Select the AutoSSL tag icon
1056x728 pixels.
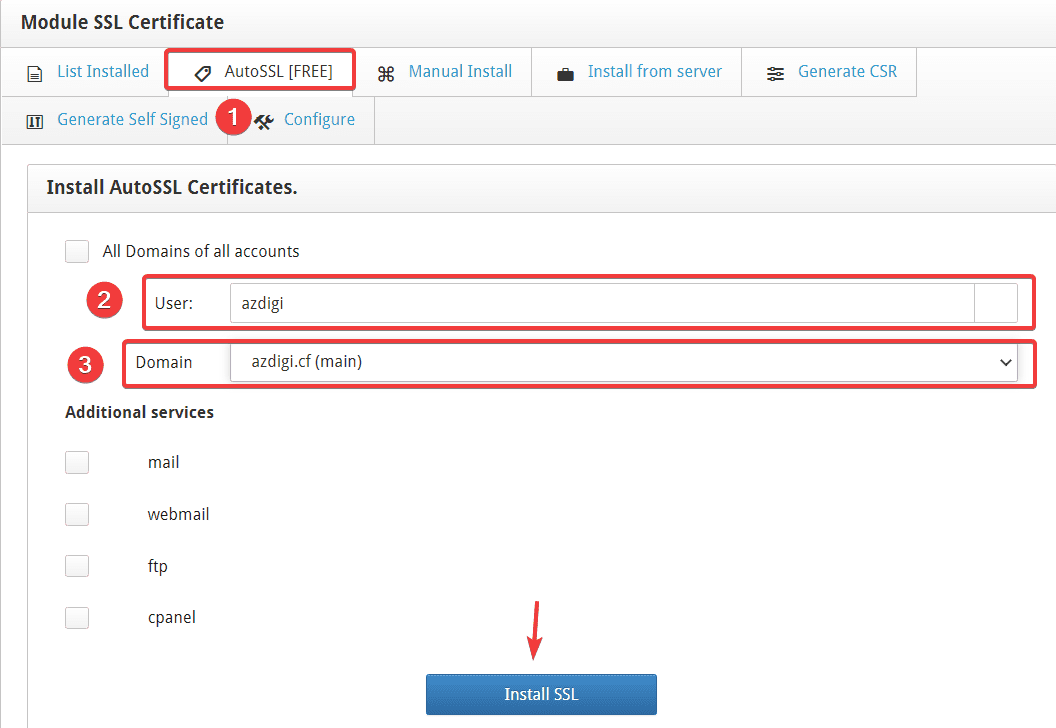[202, 71]
